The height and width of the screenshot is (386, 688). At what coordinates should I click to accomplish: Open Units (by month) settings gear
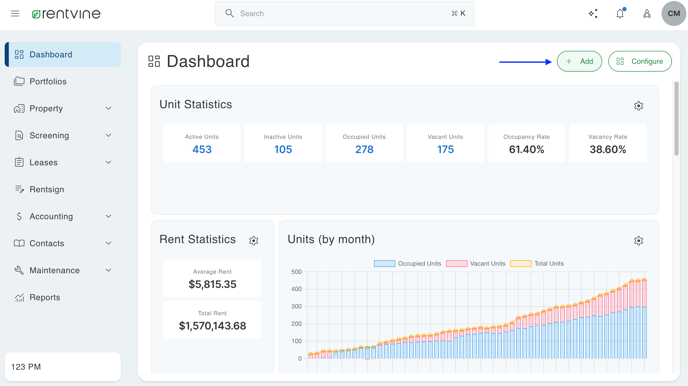pos(638,240)
